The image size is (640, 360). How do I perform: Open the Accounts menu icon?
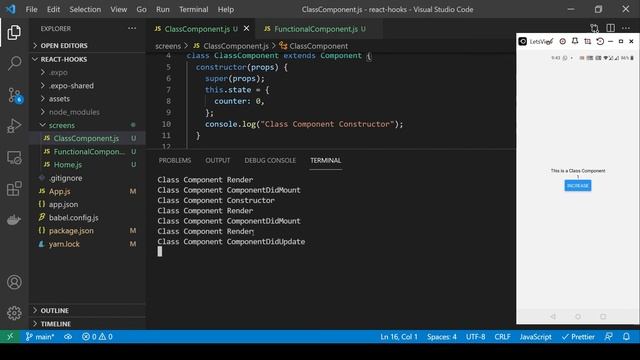[x=14, y=282]
